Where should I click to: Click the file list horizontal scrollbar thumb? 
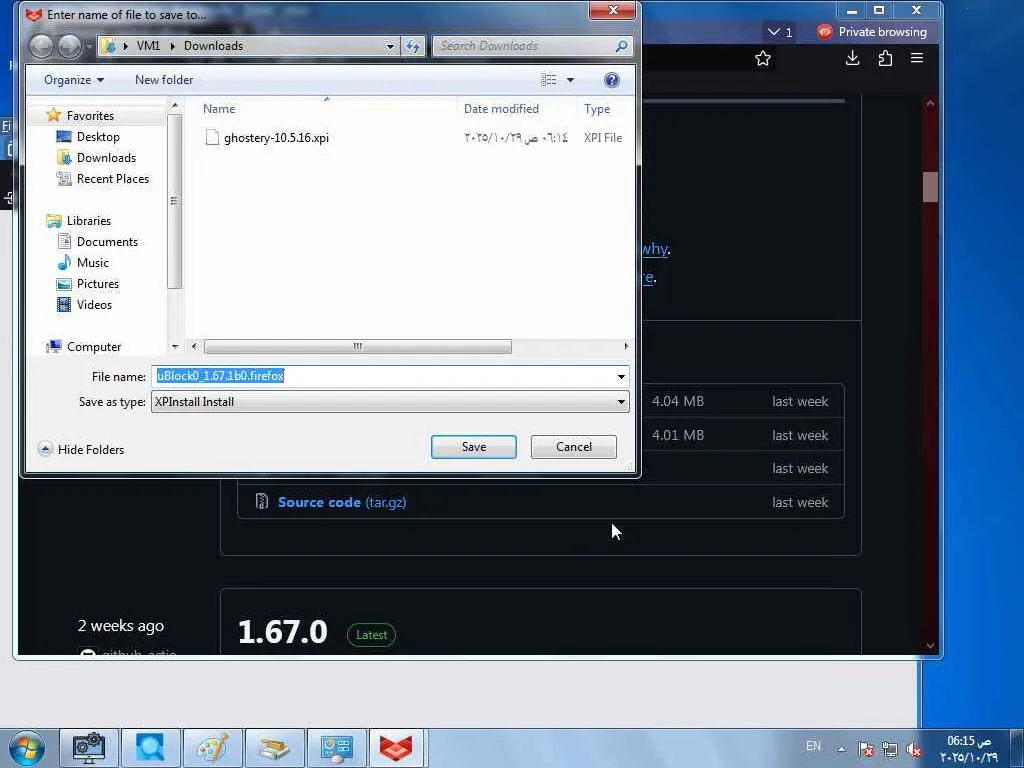click(357, 346)
